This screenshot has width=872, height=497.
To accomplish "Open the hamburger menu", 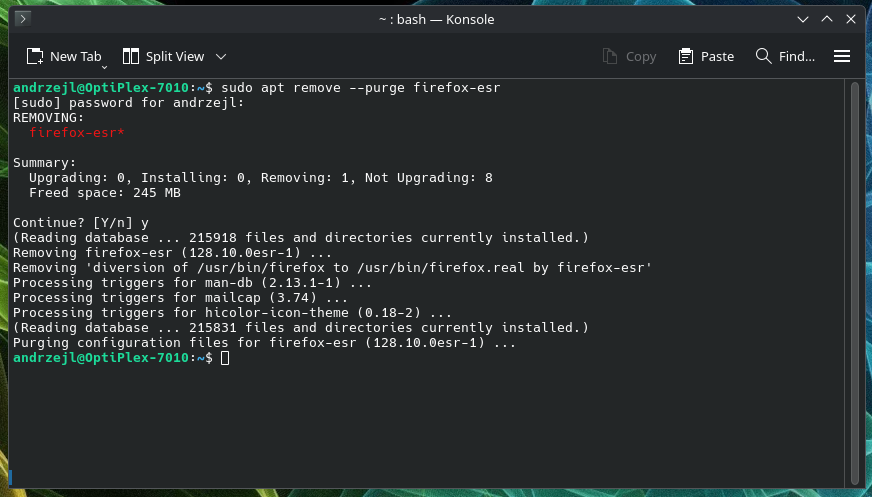I will (x=842, y=56).
